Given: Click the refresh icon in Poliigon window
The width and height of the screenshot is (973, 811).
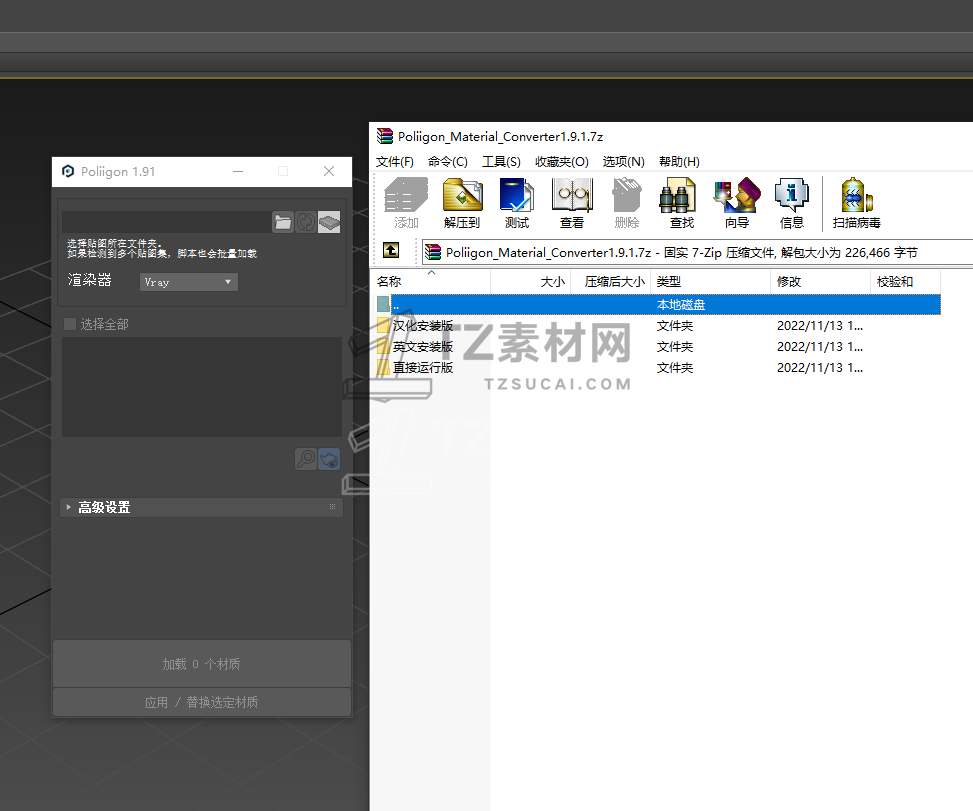Looking at the screenshot, I should point(306,222).
